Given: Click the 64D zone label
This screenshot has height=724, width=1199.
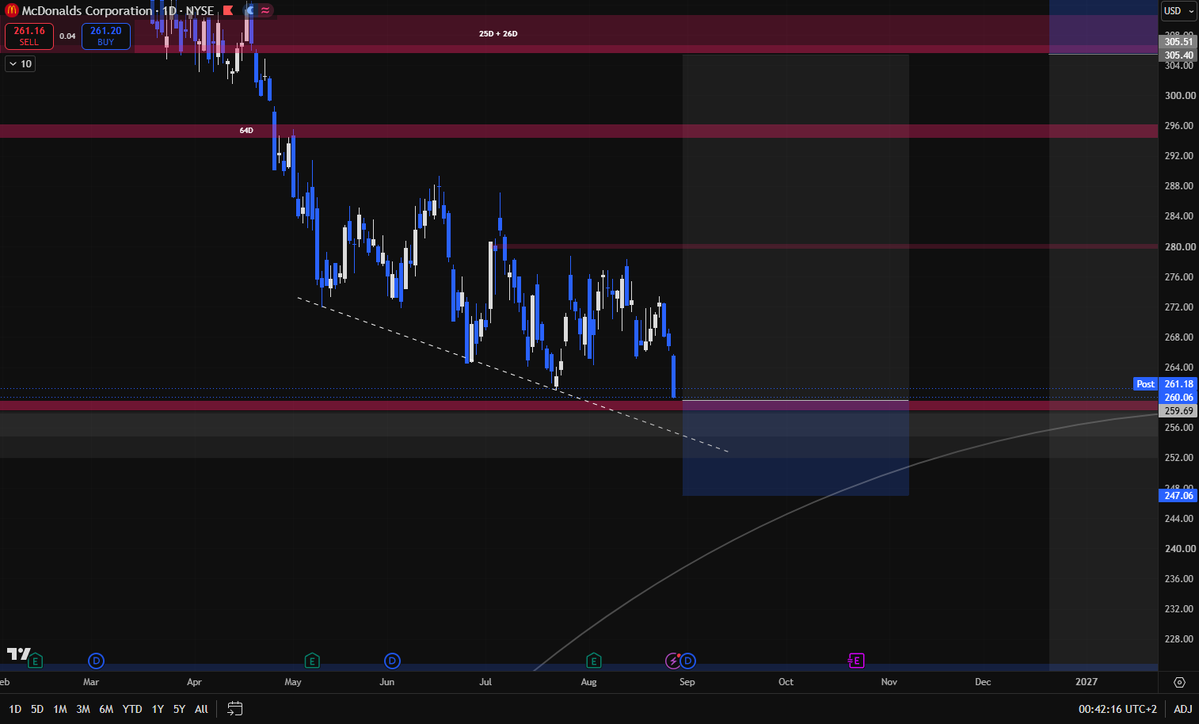Looking at the screenshot, I should click(x=246, y=131).
